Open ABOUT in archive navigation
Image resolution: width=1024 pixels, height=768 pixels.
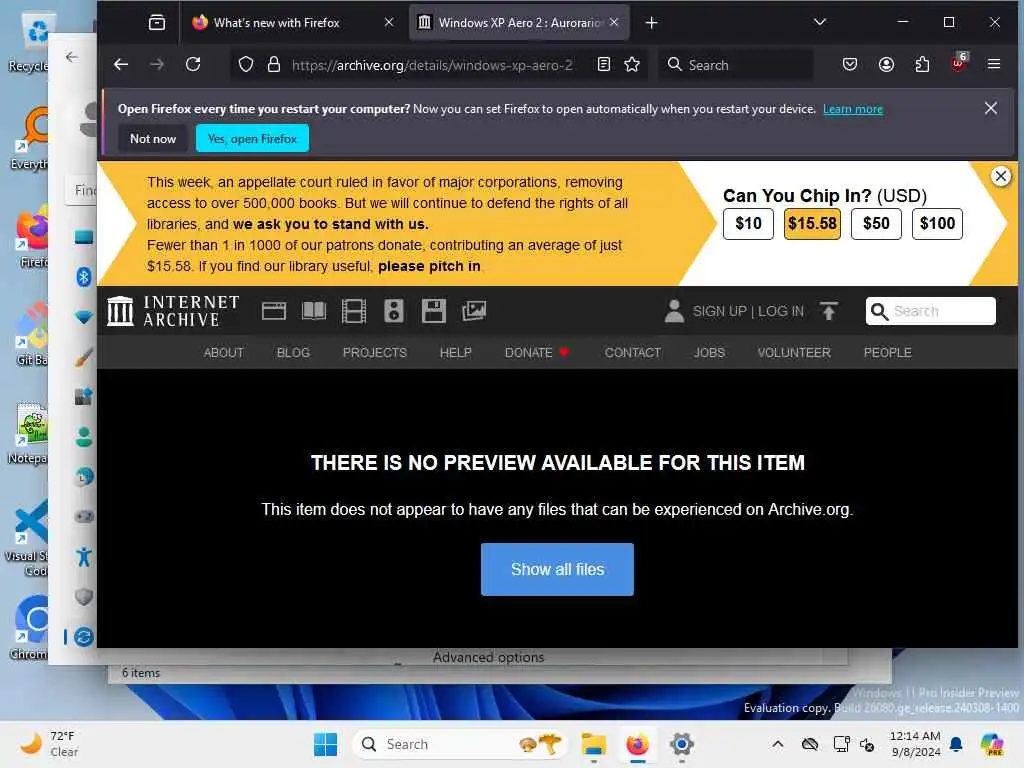(x=223, y=353)
